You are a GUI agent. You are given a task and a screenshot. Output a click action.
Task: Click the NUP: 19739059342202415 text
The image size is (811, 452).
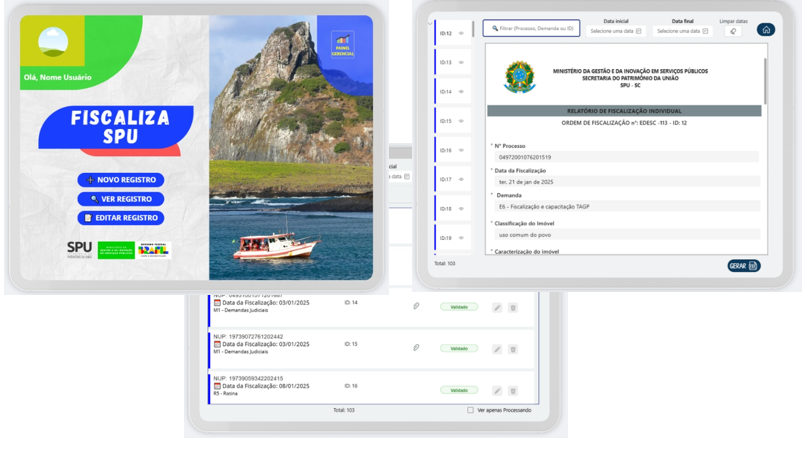tap(248, 379)
